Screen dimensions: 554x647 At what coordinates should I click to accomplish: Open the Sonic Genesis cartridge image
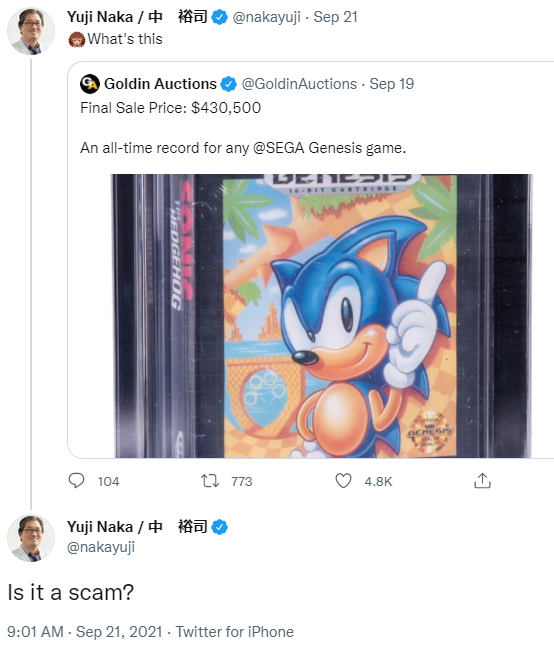[x=322, y=316]
